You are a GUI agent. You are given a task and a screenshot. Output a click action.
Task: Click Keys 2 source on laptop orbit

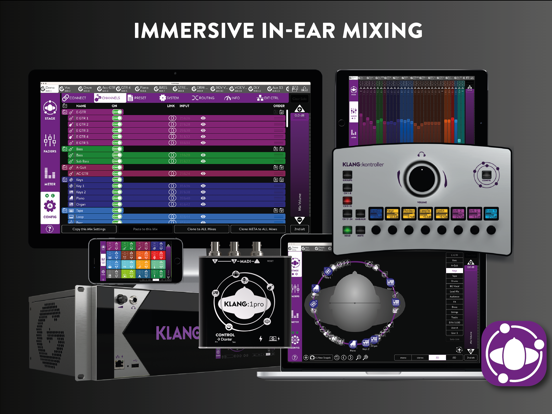366,342
